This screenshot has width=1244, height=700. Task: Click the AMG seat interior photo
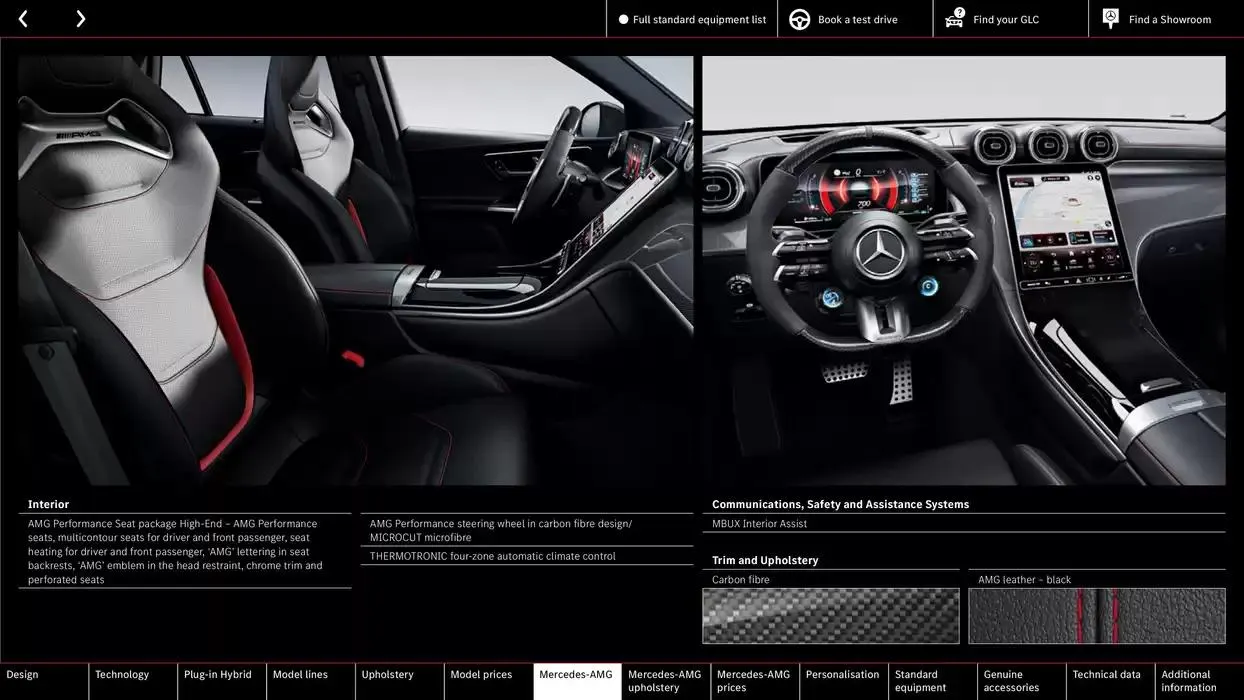click(355, 270)
